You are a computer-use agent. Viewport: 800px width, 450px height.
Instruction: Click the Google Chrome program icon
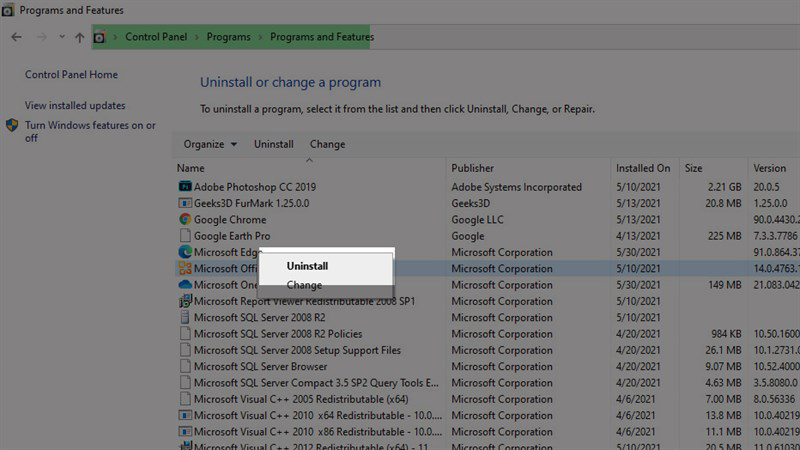point(185,220)
